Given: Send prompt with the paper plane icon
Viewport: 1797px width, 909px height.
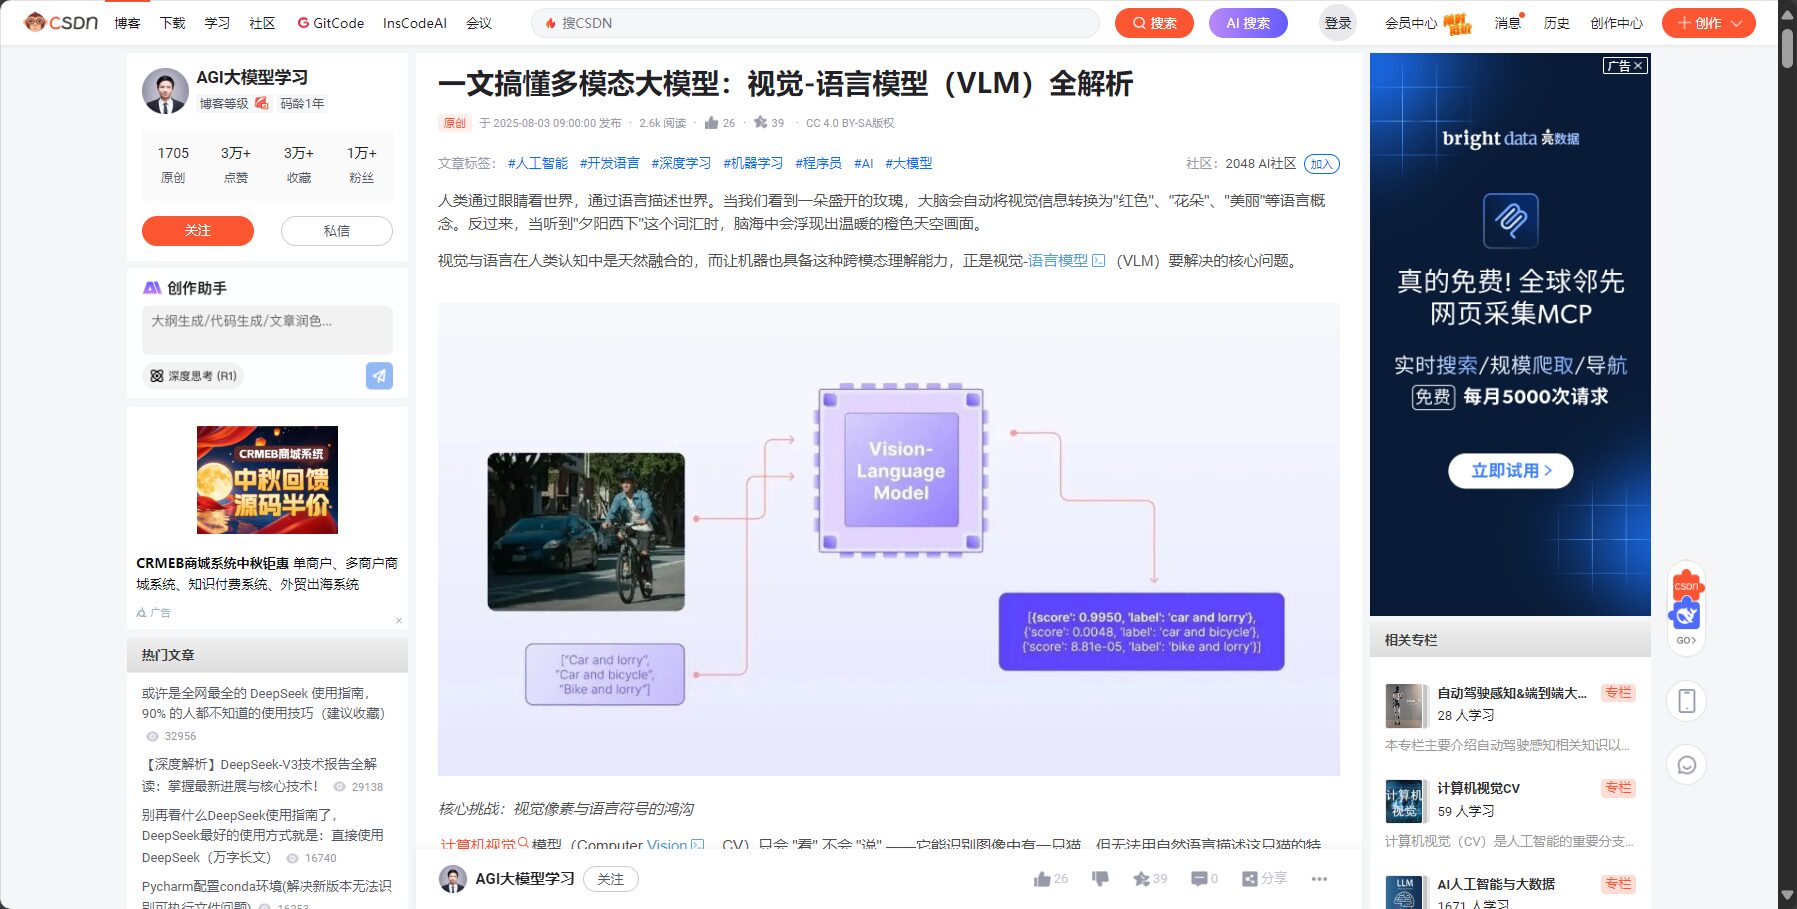Looking at the screenshot, I should pos(379,376).
